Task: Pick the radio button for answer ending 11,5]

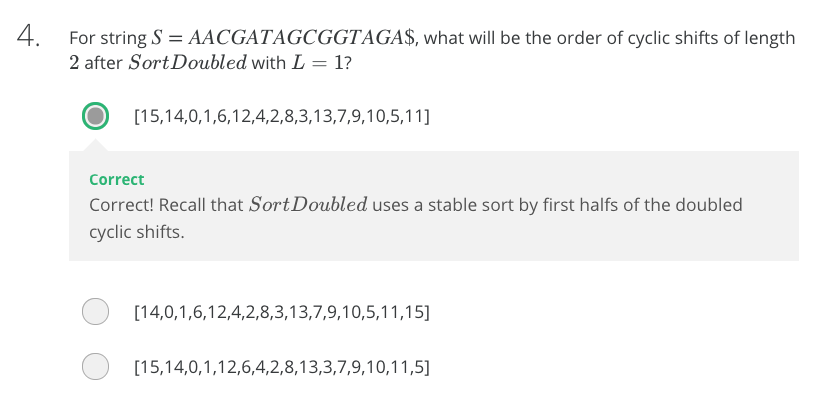Action: tap(95, 366)
